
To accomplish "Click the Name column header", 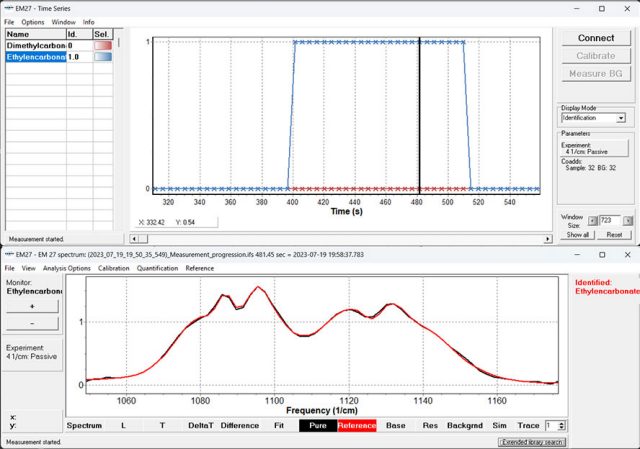I will click(x=36, y=34).
